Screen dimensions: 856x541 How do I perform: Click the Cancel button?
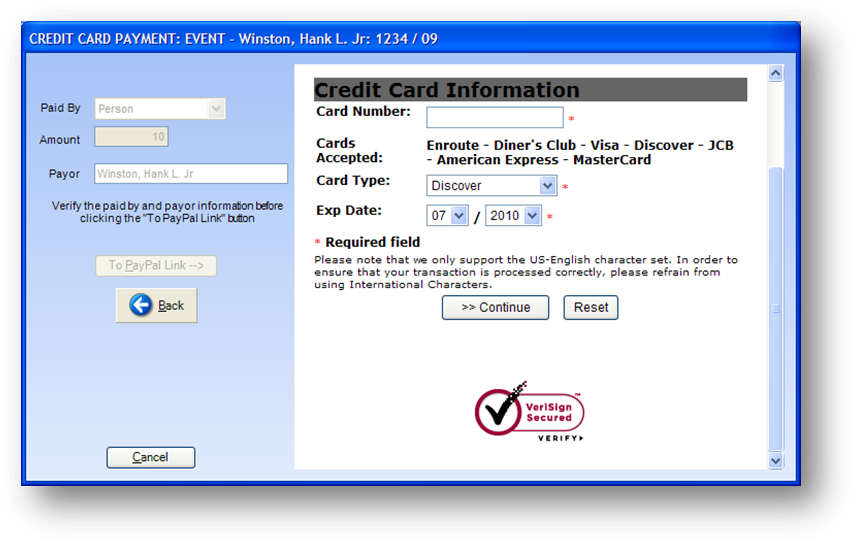(x=151, y=457)
